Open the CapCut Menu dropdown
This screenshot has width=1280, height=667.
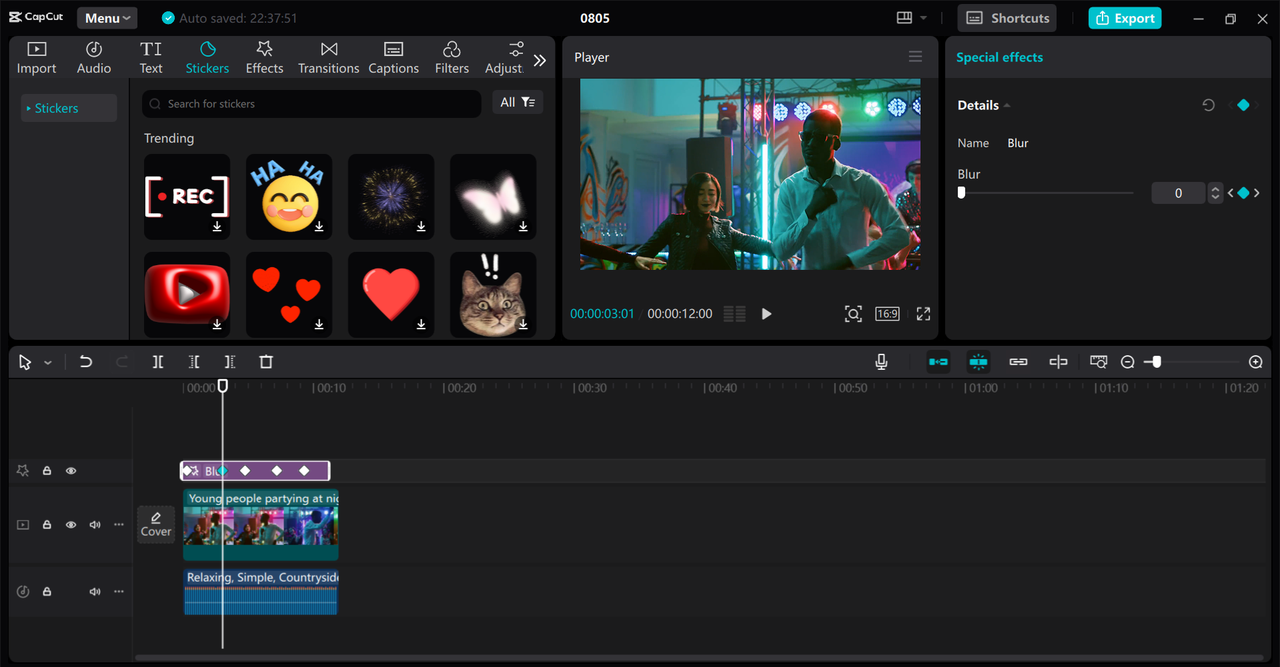tap(107, 18)
